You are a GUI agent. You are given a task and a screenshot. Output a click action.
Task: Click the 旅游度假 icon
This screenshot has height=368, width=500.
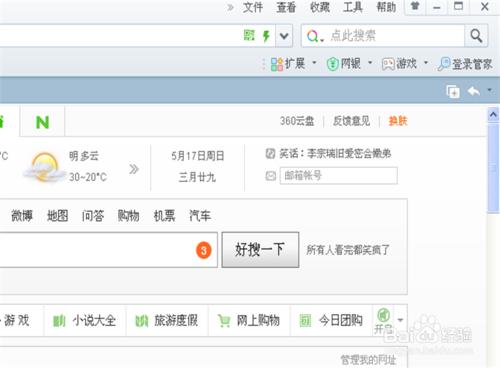coord(141,321)
